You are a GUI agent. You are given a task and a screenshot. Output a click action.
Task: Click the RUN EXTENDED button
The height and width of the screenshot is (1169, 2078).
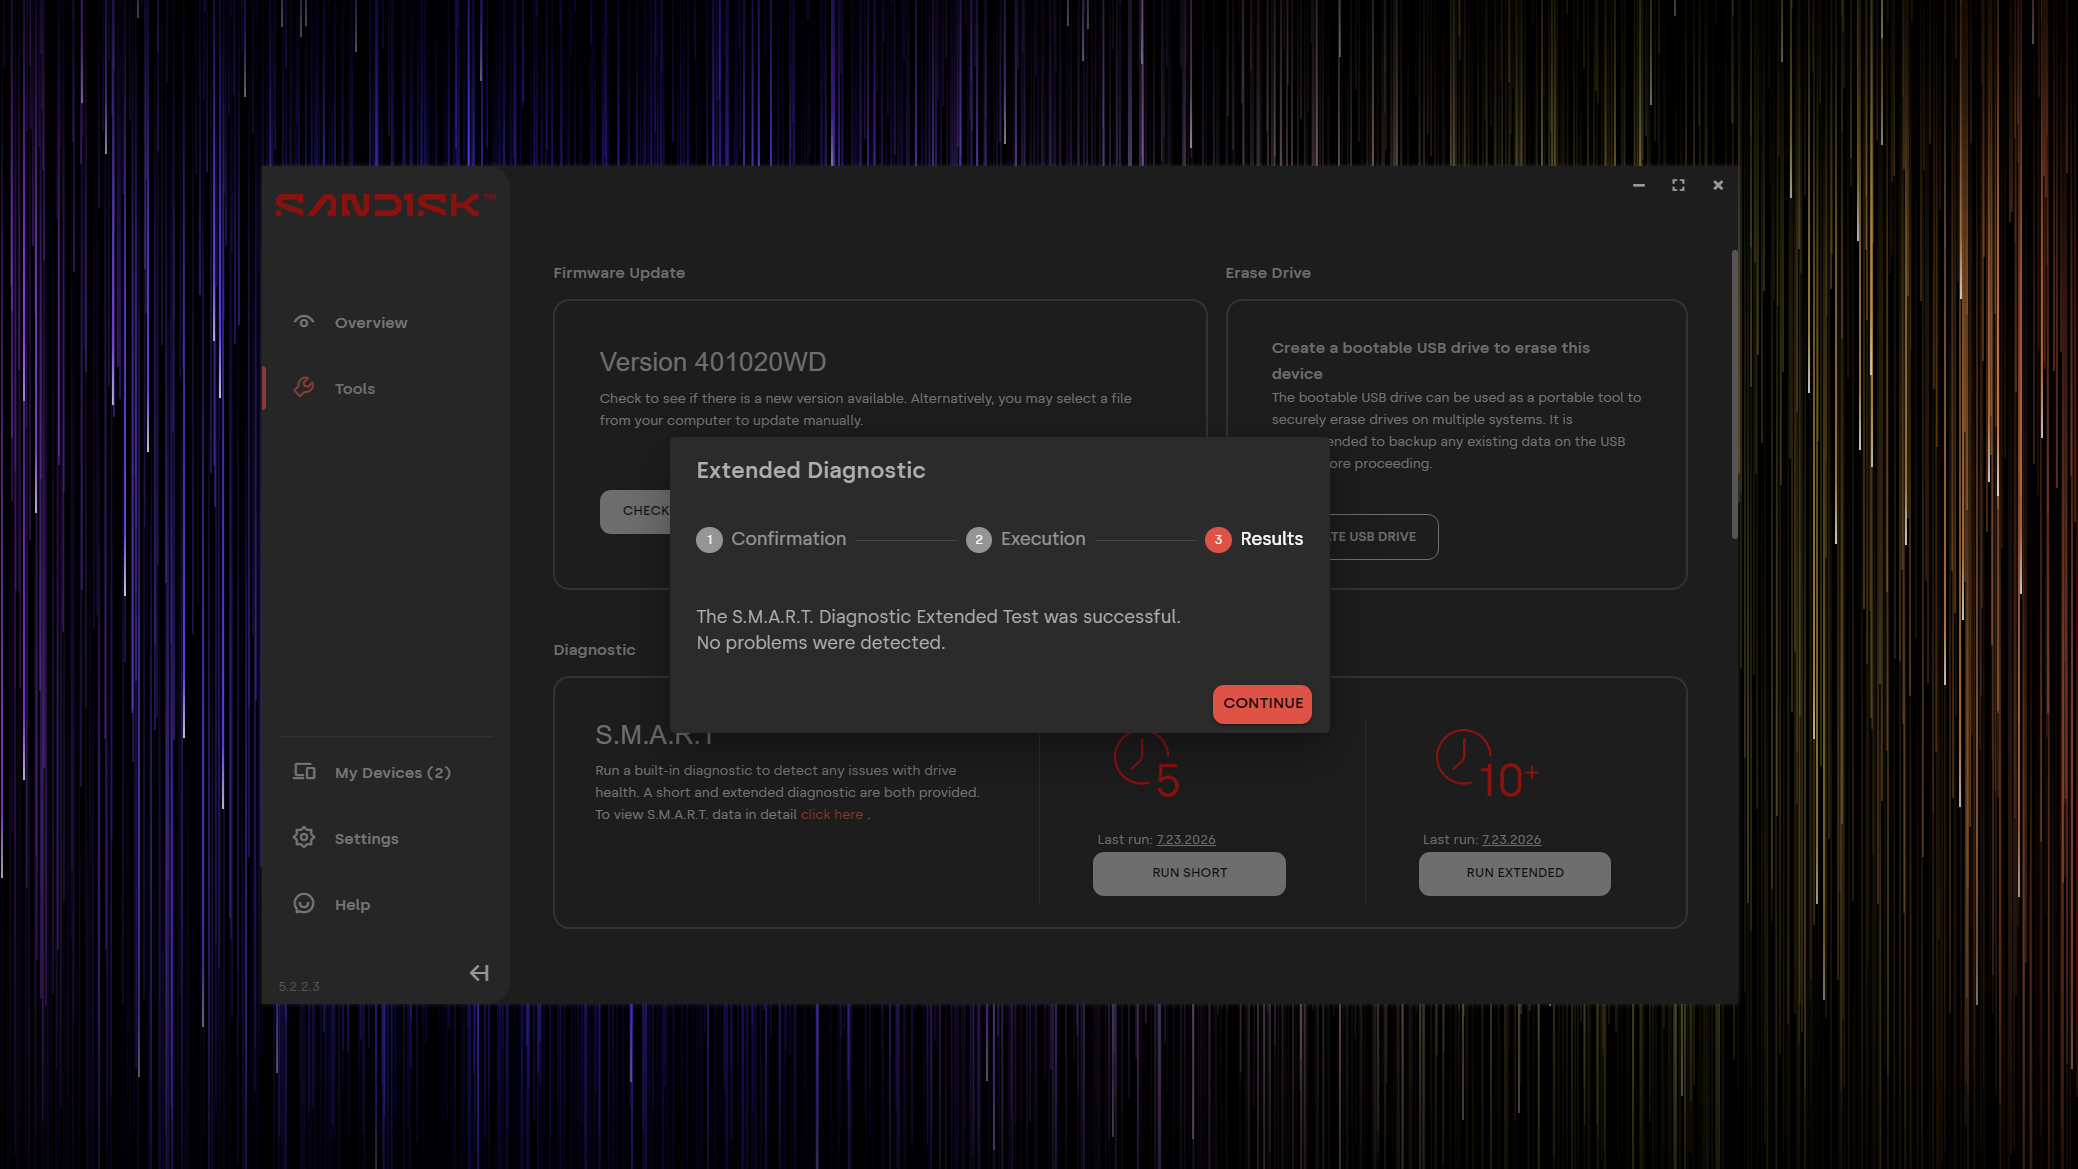(x=1514, y=873)
